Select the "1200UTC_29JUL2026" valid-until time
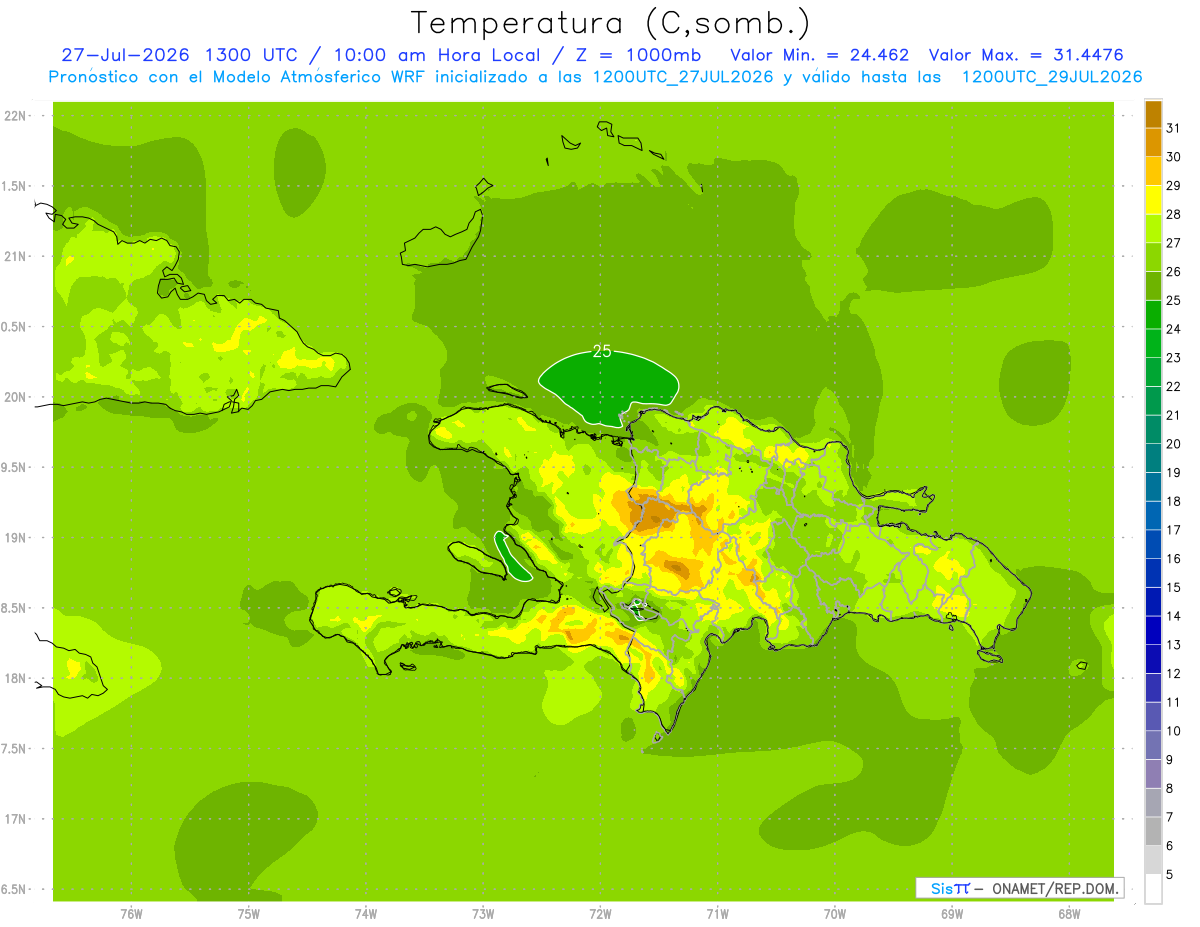Viewport: 1200px width, 927px height. coord(1052,76)
